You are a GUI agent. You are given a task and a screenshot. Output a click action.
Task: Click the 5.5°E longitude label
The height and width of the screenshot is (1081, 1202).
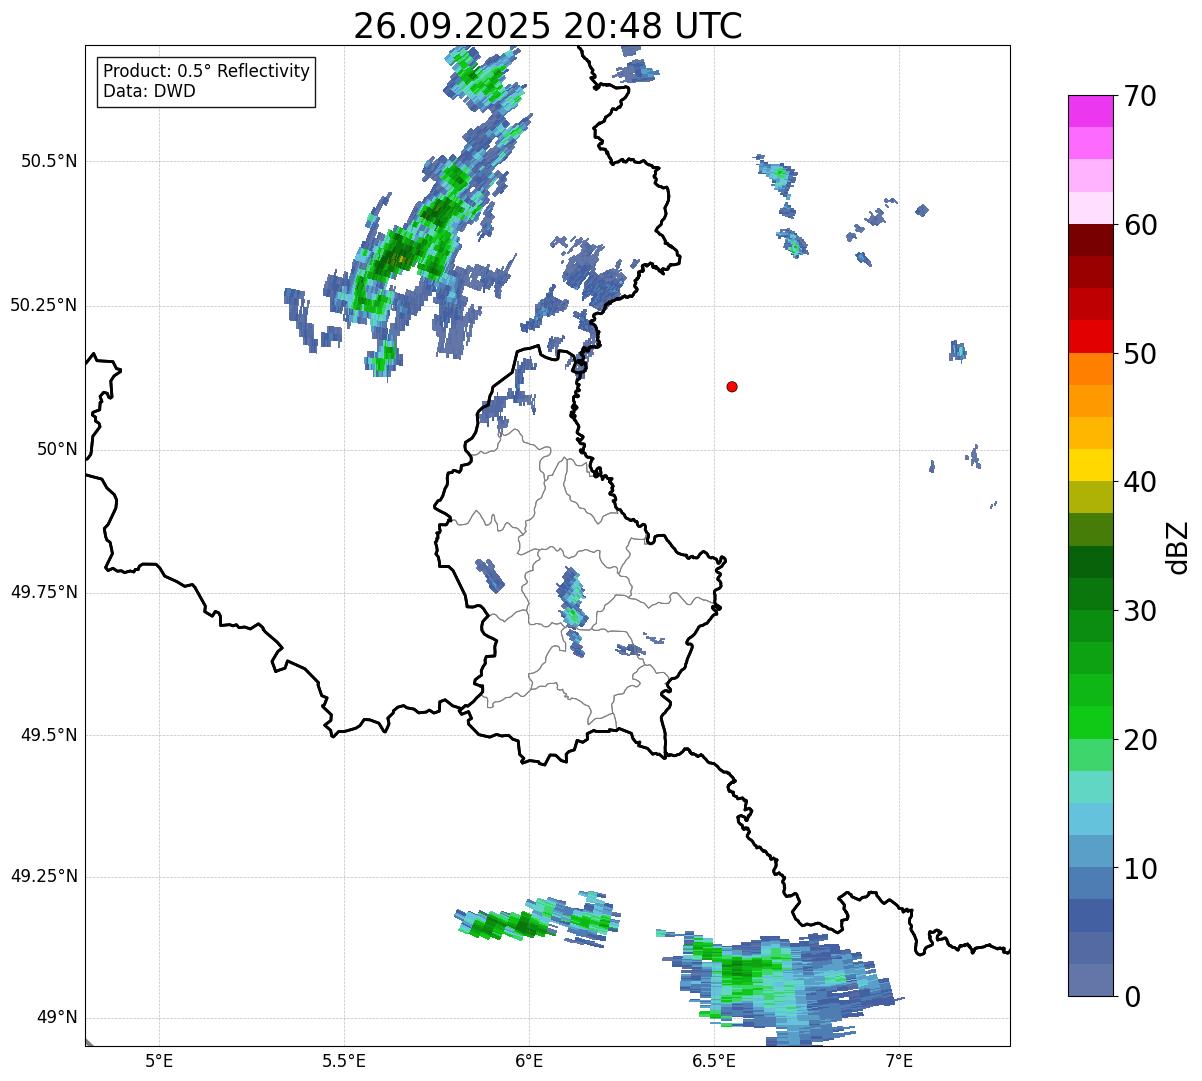(344, 1061)
